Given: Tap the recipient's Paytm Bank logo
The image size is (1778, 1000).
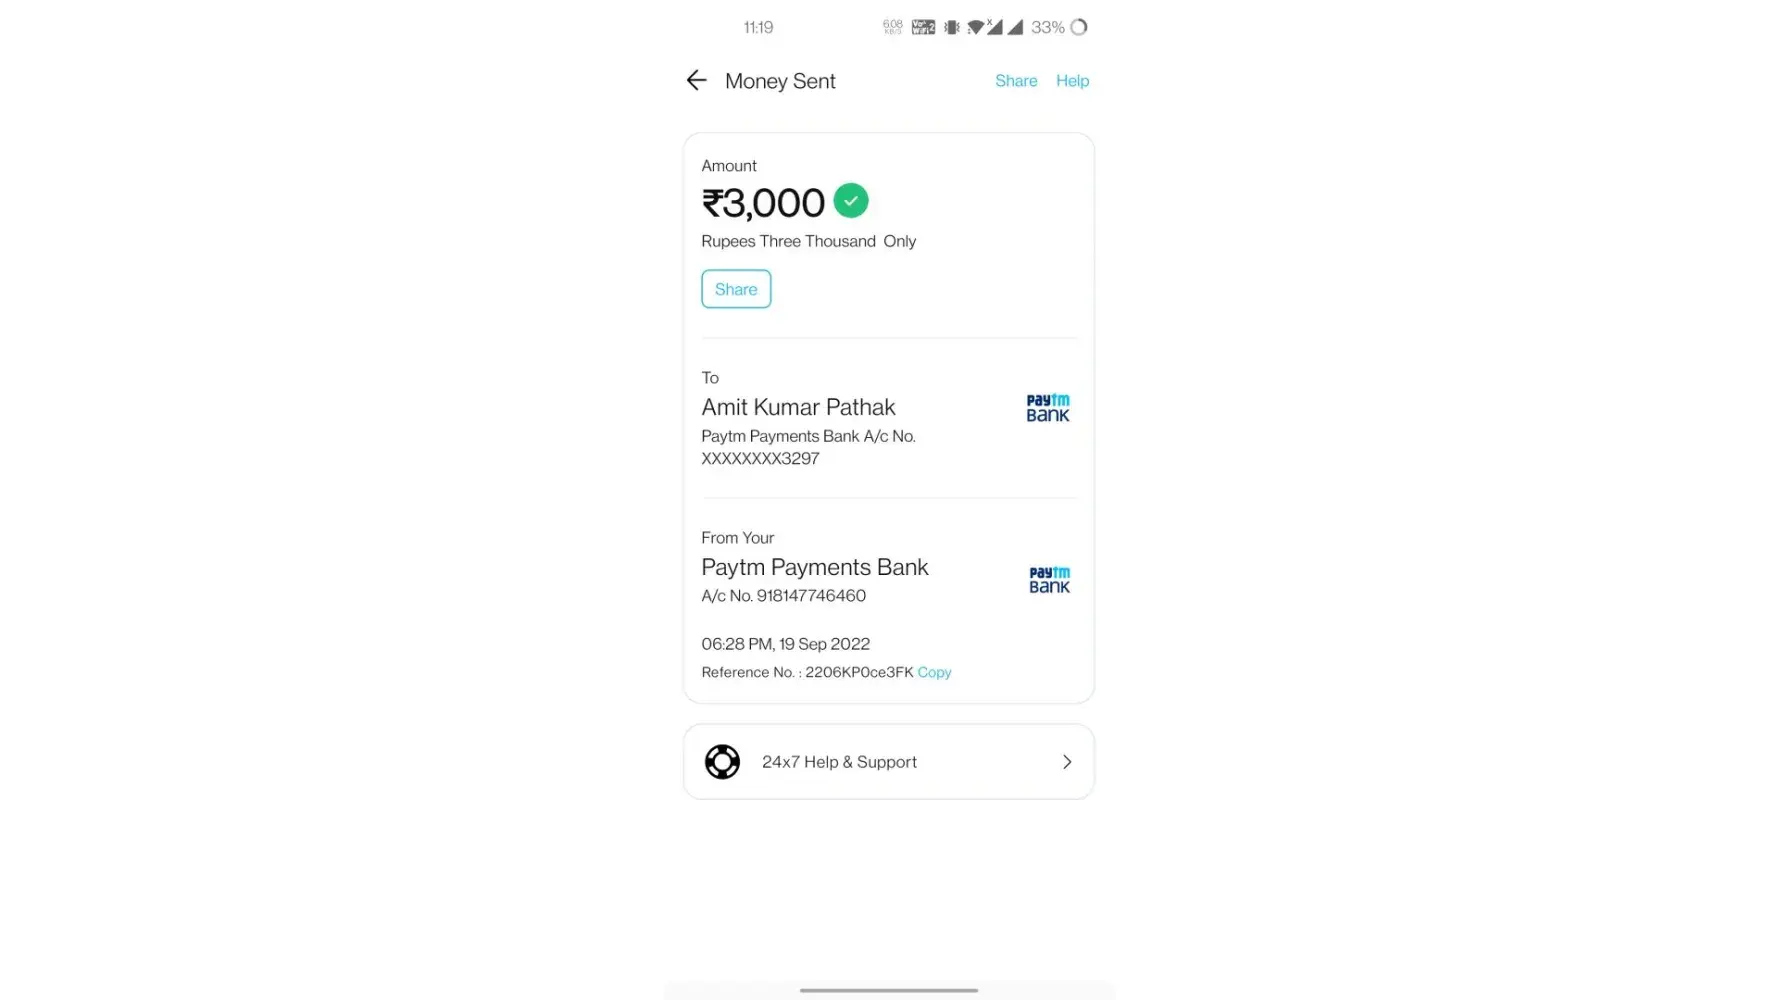Looking at the screenshot, I should (x=1048, y=408).
